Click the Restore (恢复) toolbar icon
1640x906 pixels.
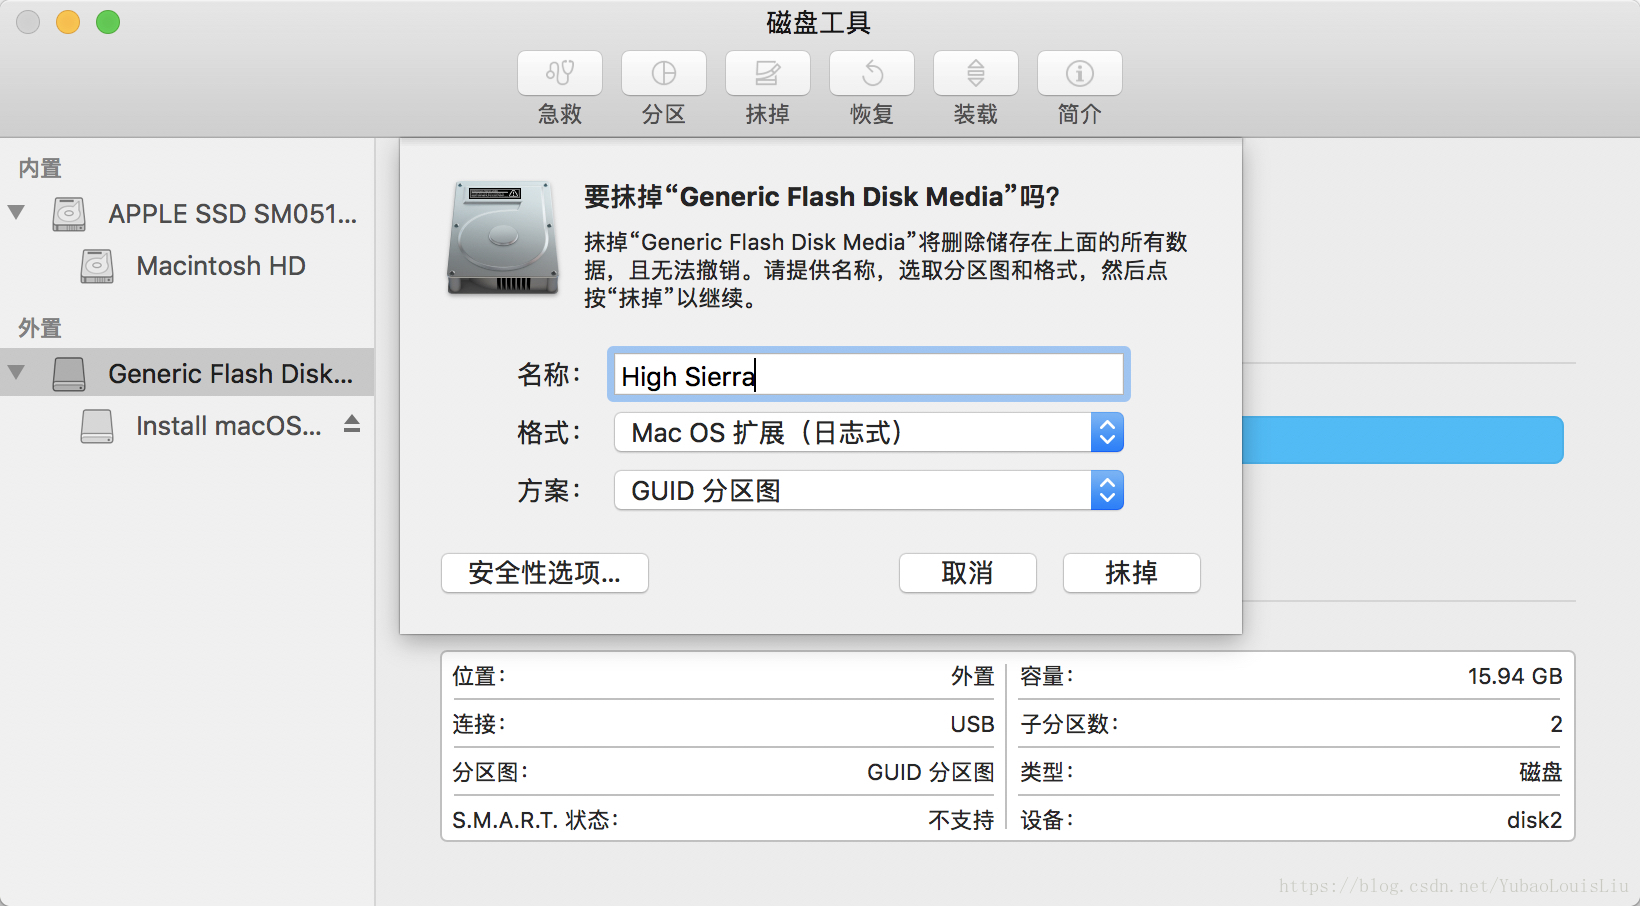click(872, 73)
